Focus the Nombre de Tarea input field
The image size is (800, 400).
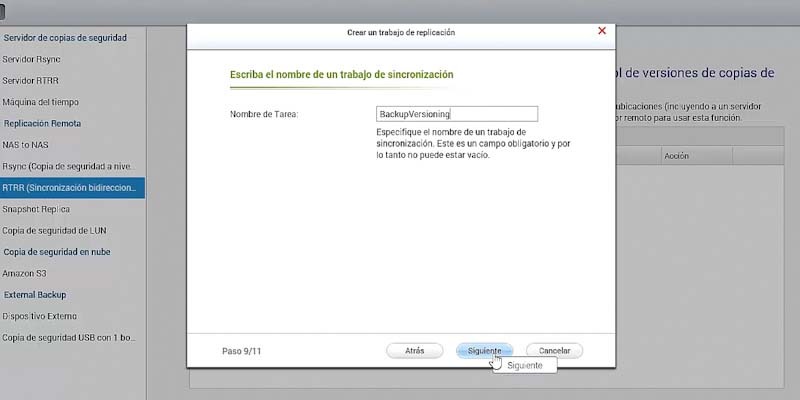[457, 114]
